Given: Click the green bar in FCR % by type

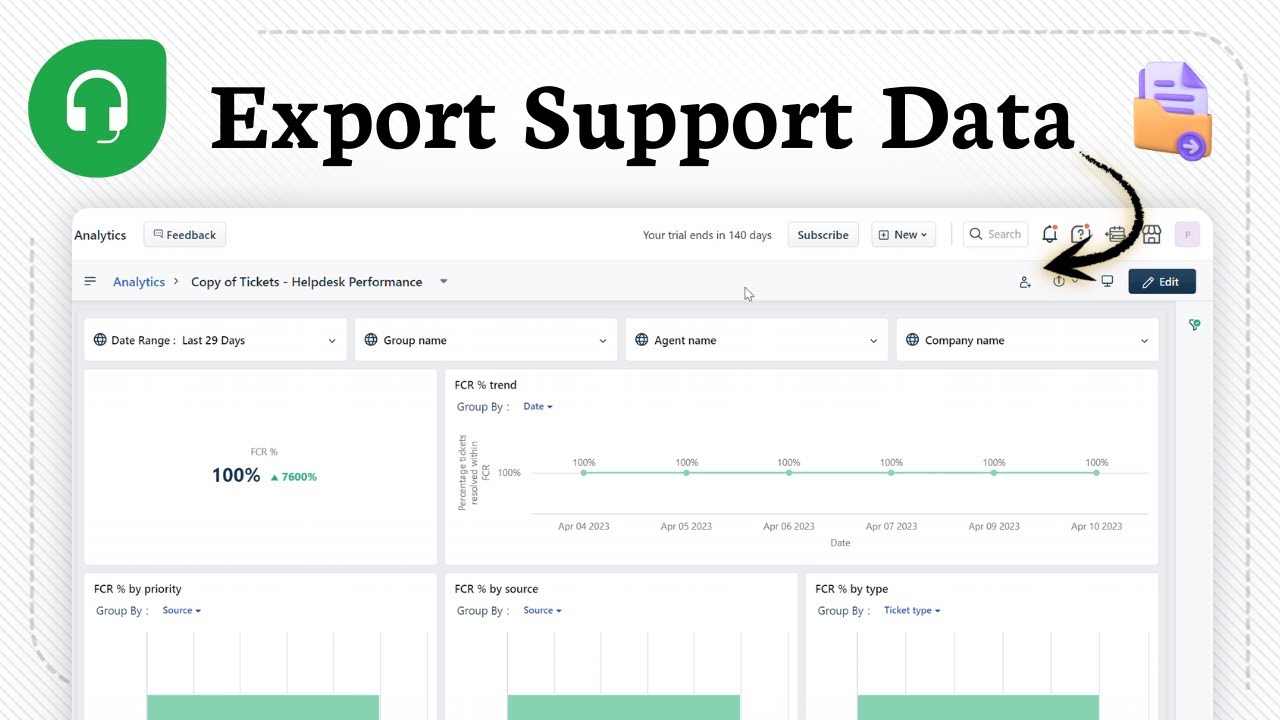Looking at the screenshot, I should click(978, 707).
